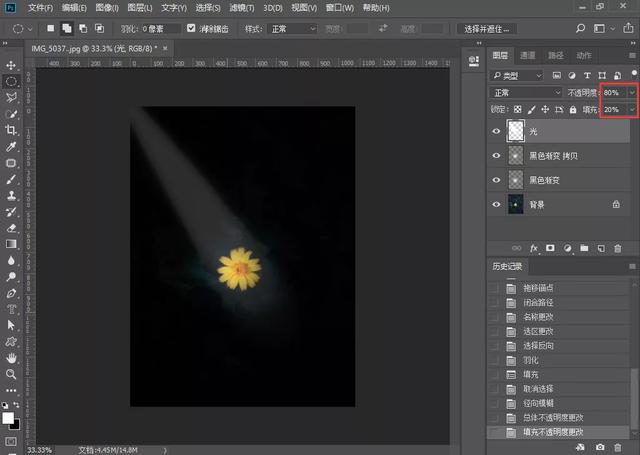Image resolution: width=640 pixels, height=455 pixels.
Task: Delete layer using Layers panel trash icon
Action: 620,247
